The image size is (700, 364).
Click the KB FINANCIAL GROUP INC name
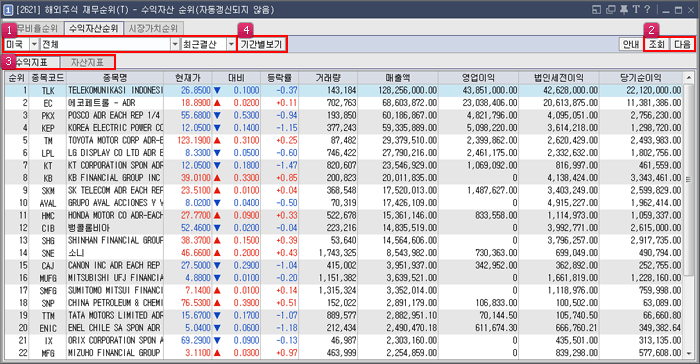114,178
